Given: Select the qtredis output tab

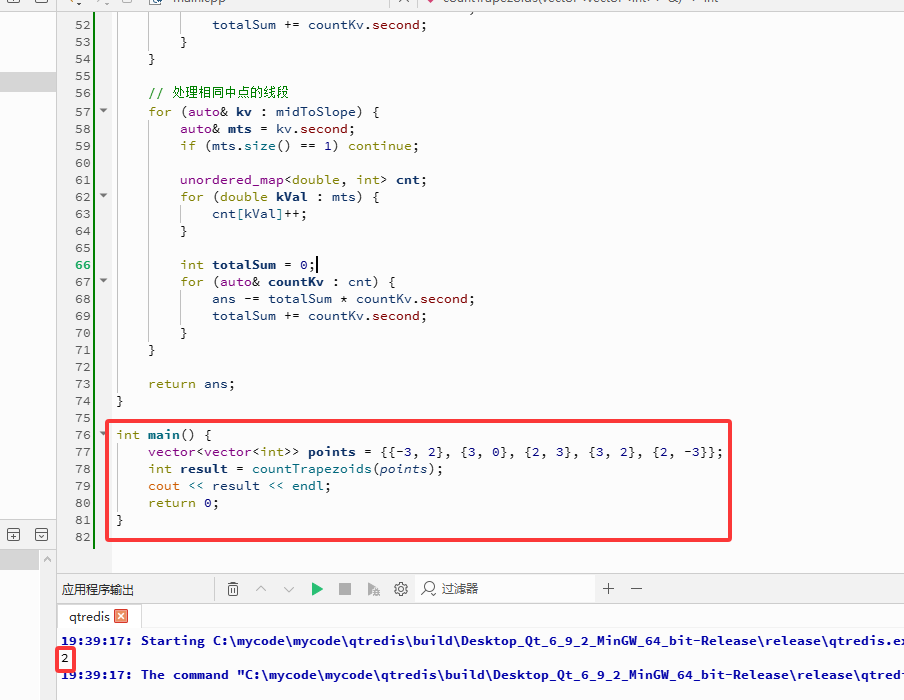Looking at the screenshot, I should pyautogui.click(x=89, y=616).
